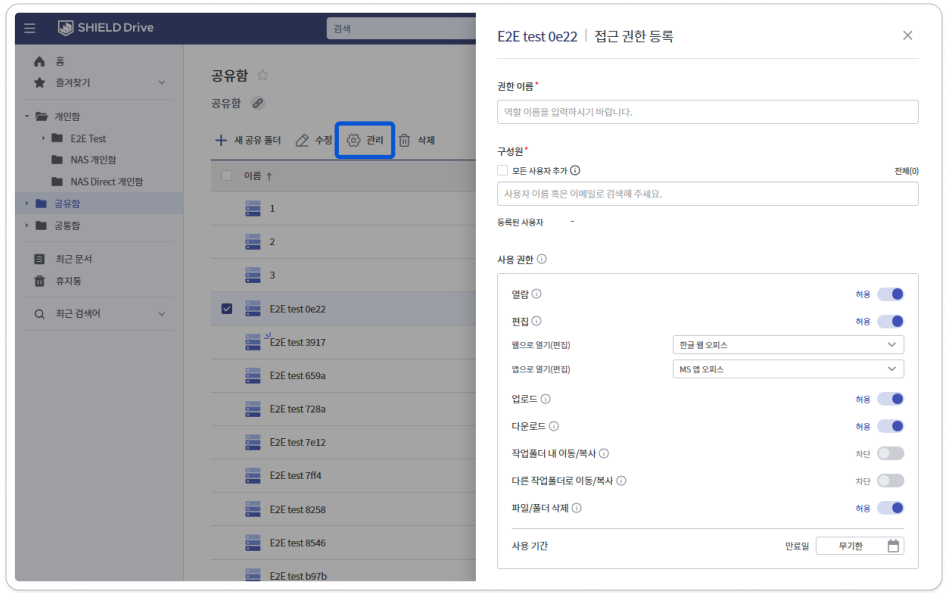Screen dimensions: 947x593
Task: Click the star icon next to 공유함 title
Action: tap(263, 75)
